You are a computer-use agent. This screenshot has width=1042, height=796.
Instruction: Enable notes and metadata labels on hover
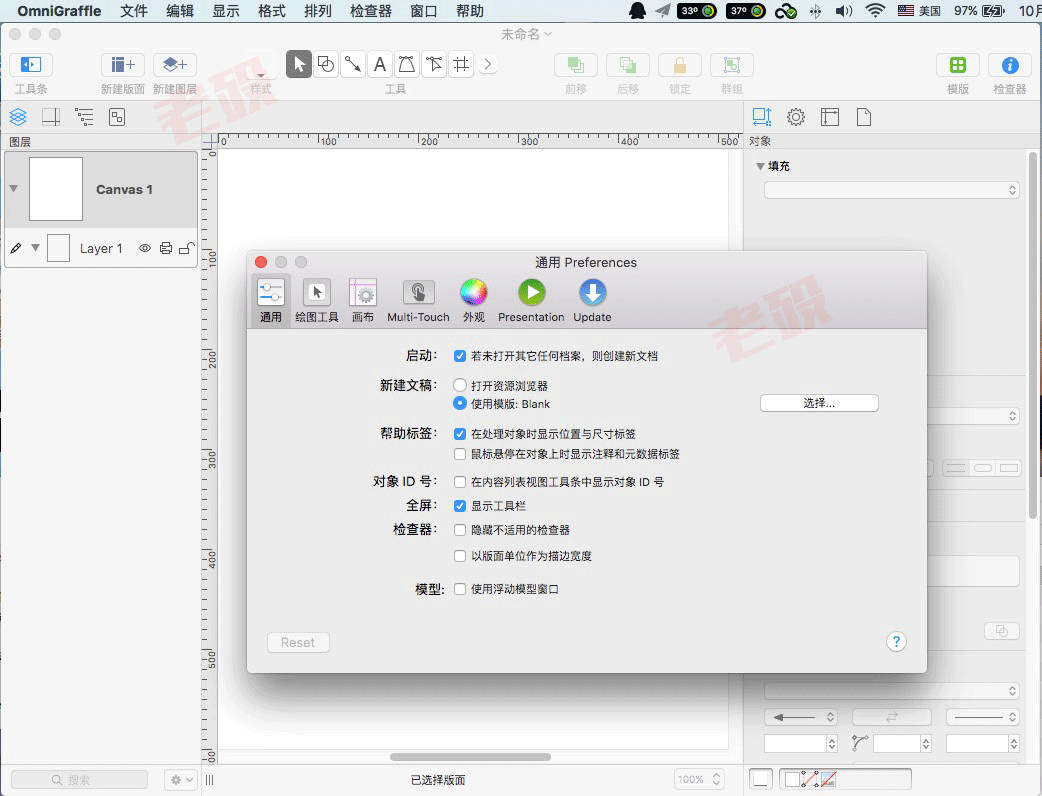[459, 454]
